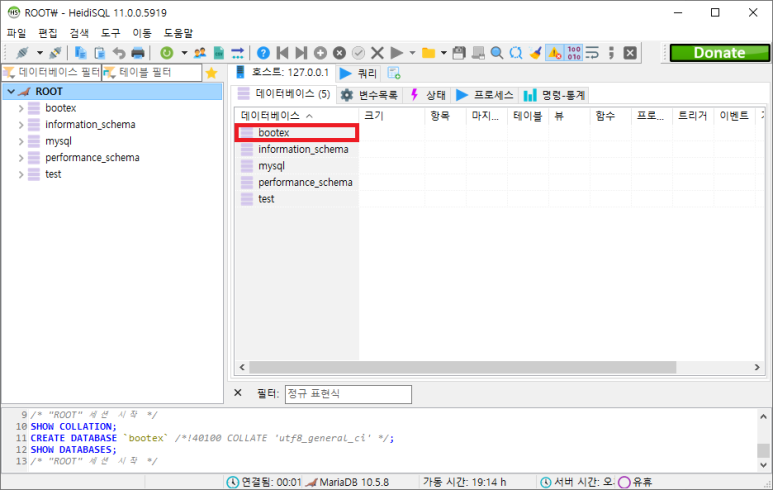Click the 정규 표현식 filter input field
This screenshot has width=773, height=490.
(348, 394)
